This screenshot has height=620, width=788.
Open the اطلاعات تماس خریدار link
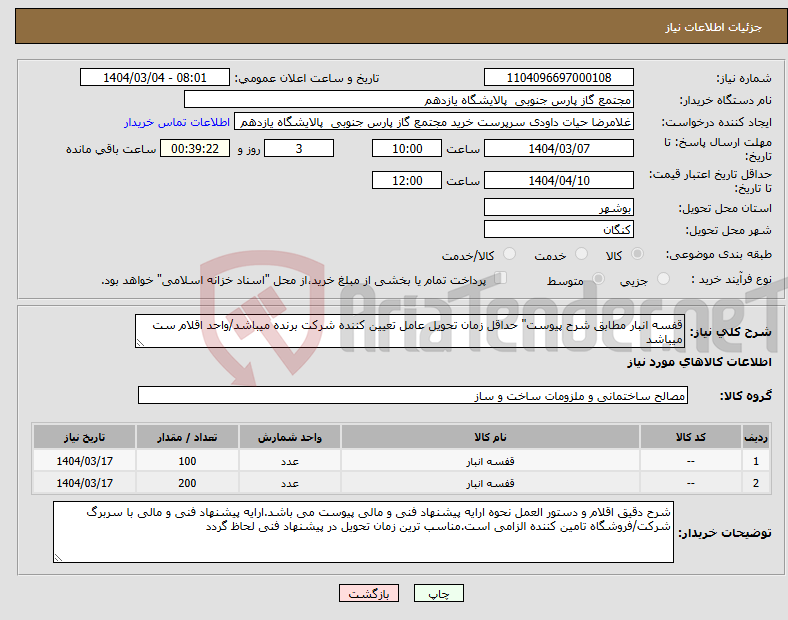(177, 122)
